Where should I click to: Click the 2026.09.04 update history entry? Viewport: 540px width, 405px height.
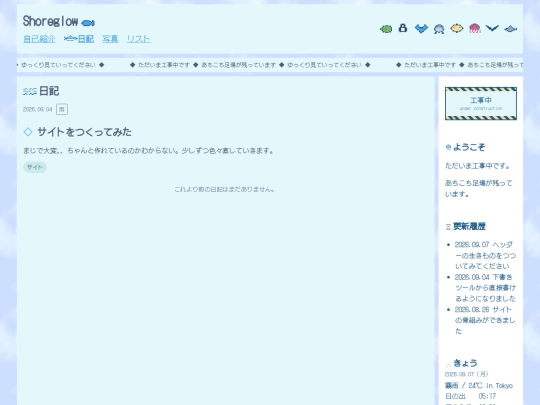tap(485, 288)
